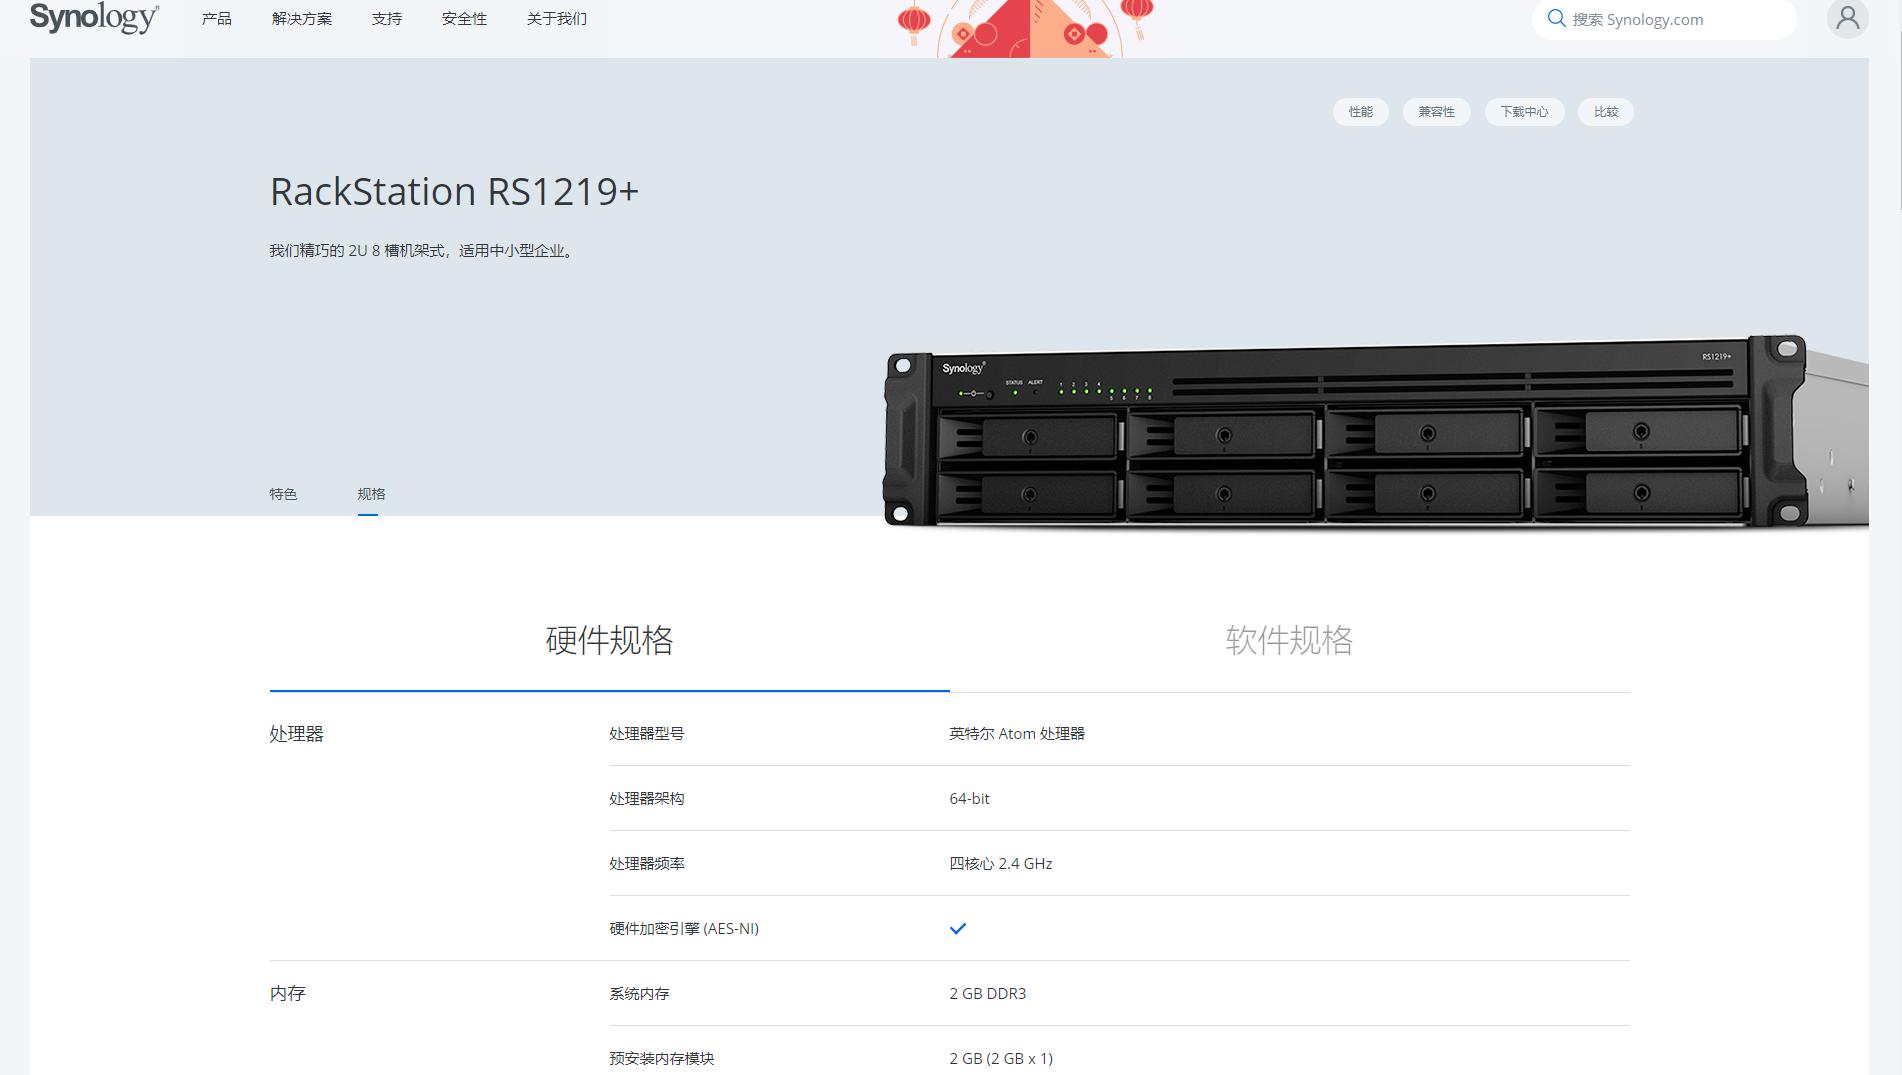Open the 下载中心 link
Screen dimensions: 1902x1075
(x=1523, y=112)
